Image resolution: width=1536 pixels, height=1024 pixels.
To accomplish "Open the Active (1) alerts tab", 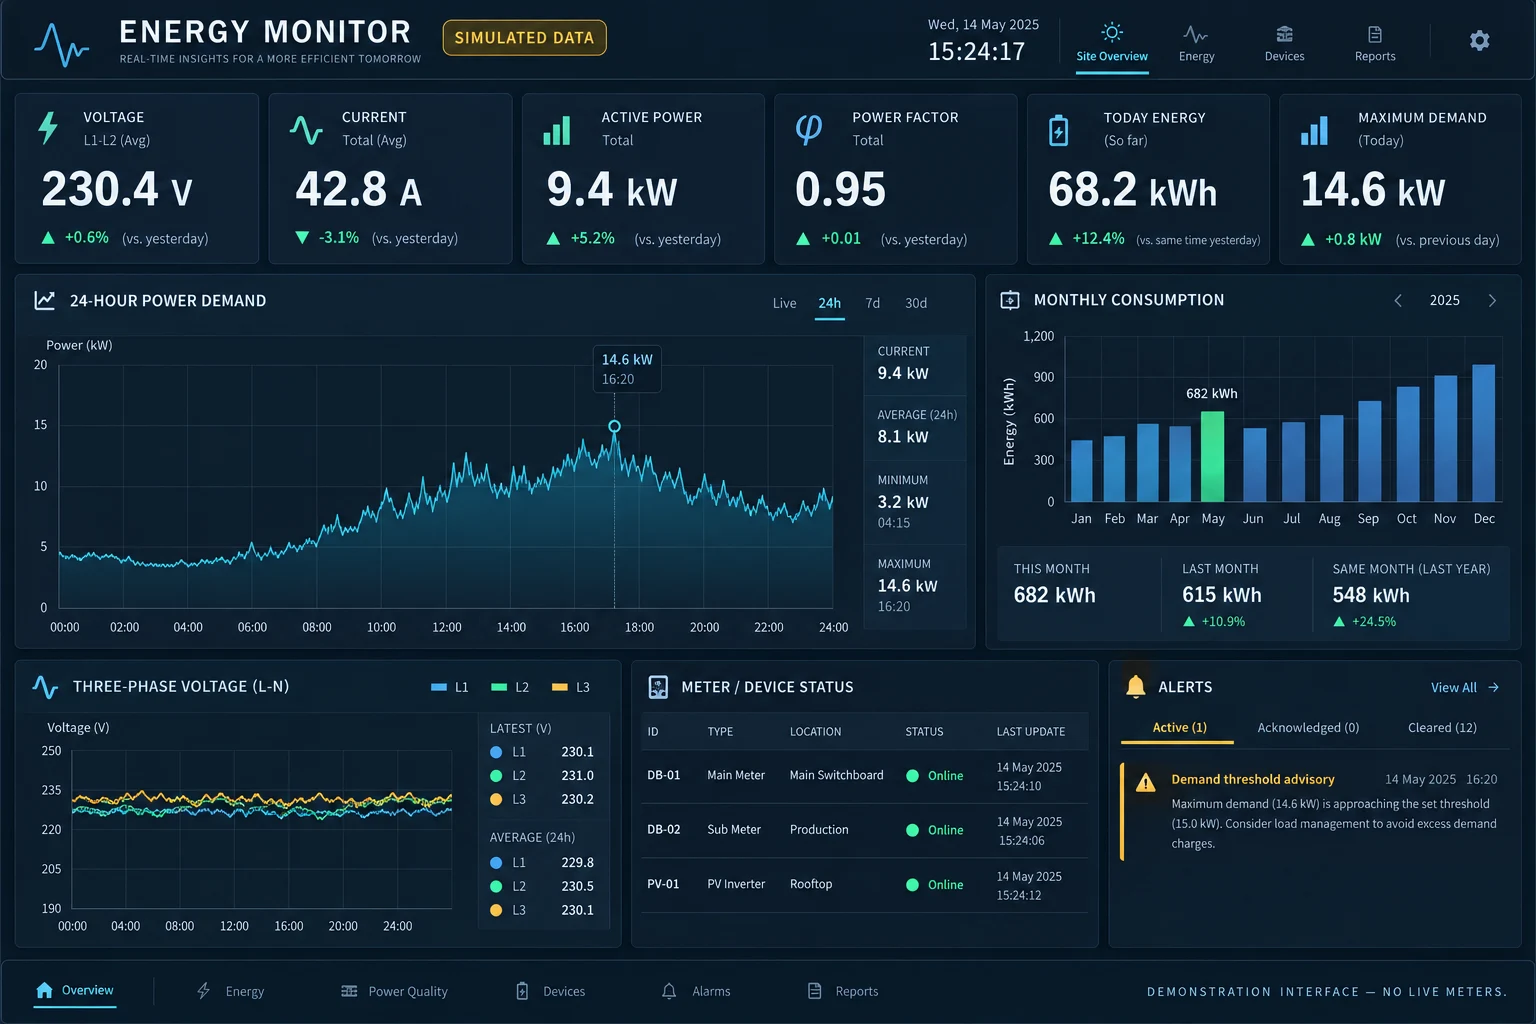I will 1179,727.
